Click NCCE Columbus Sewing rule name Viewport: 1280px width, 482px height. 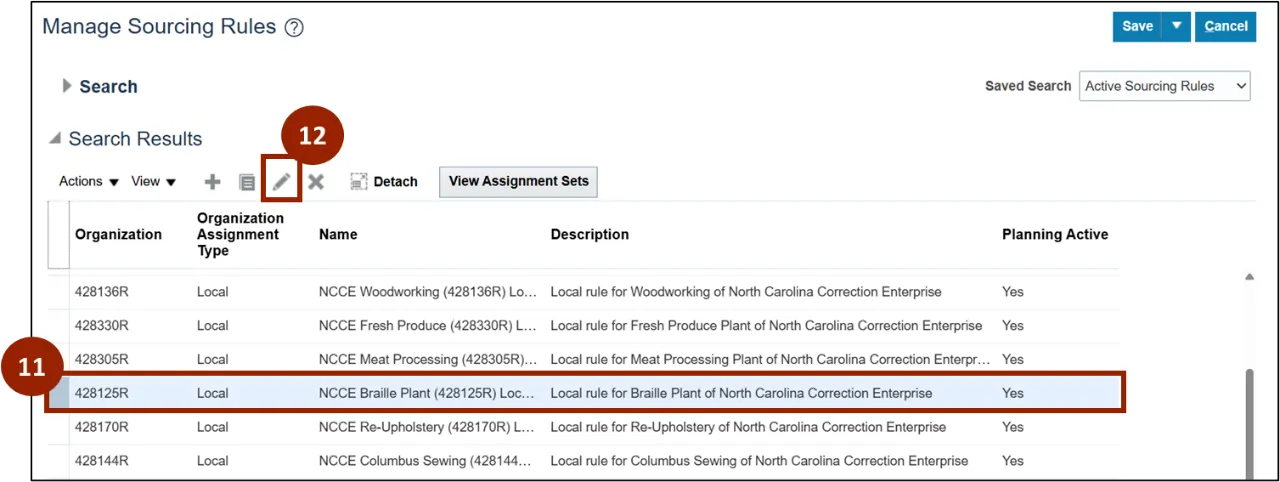pyautogui.click(x=426, y=461)
